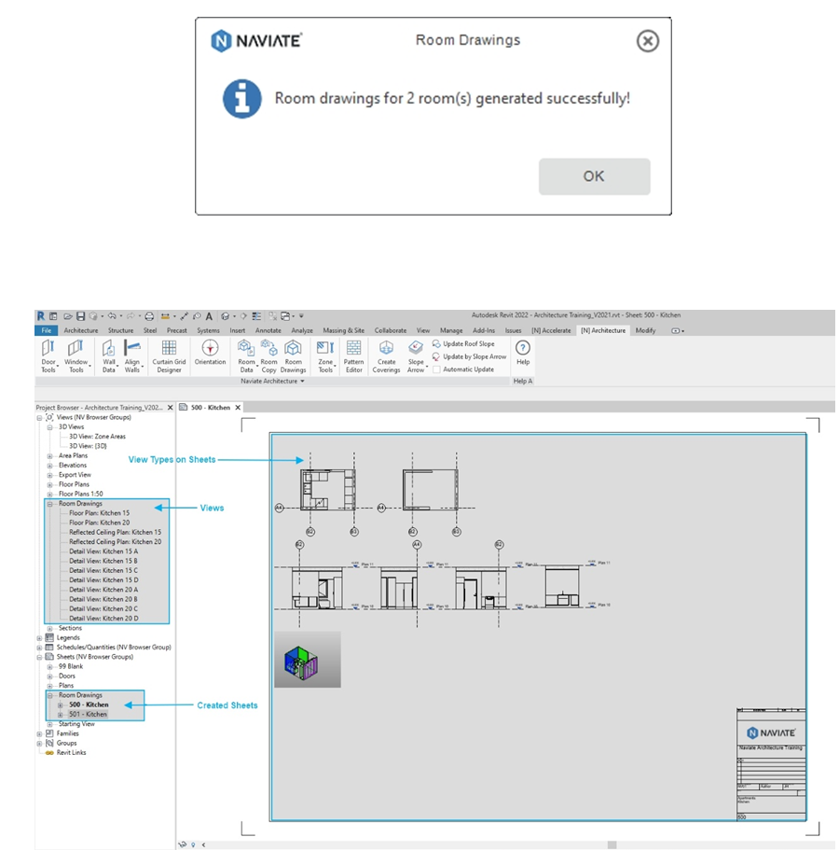Close the 500 - Kitchen view tab

coord(237,408)
